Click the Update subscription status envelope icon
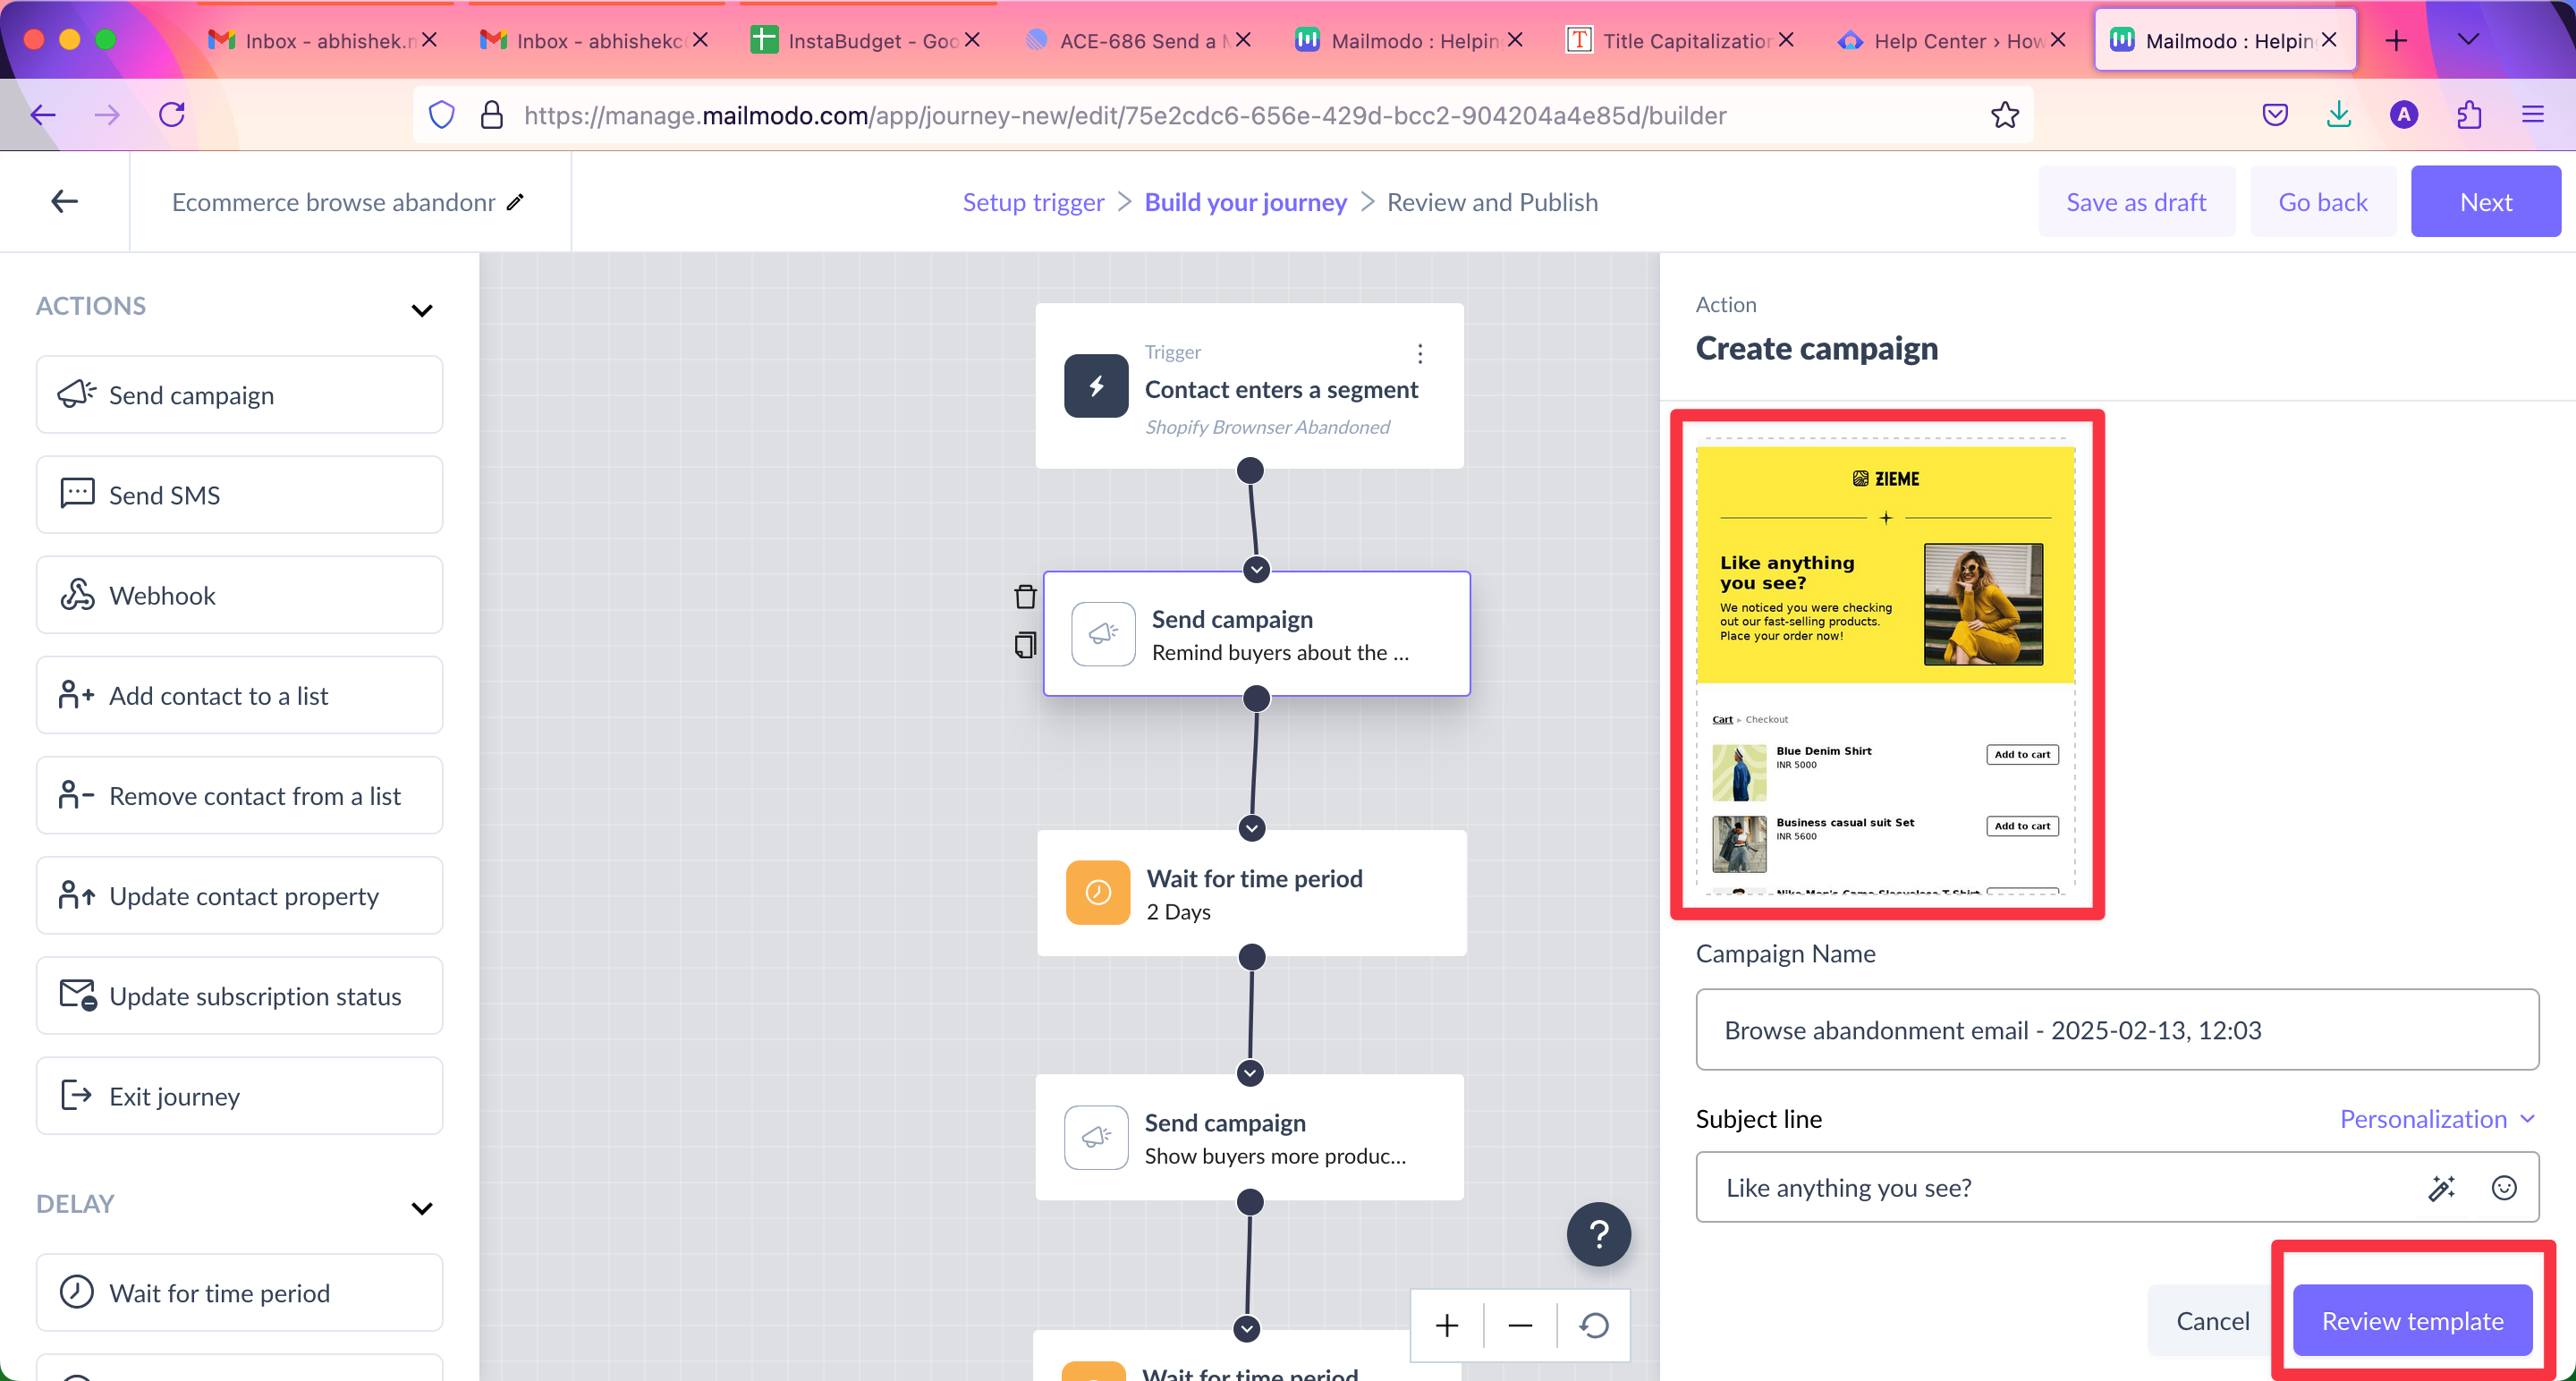This screenshot has width=2576, height=1381. point(77,995)
